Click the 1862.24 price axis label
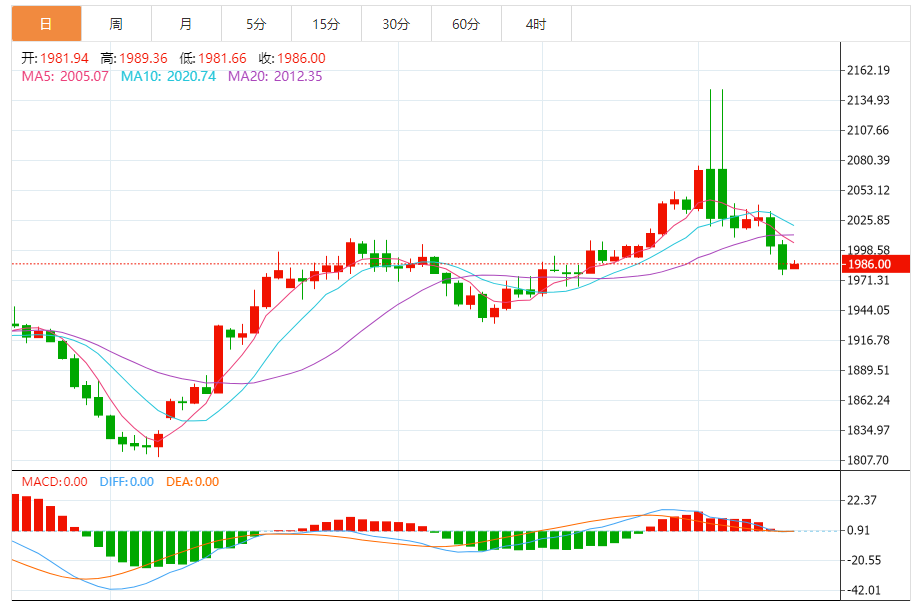Screen dimensions: 919x601 tap(868, 400)
